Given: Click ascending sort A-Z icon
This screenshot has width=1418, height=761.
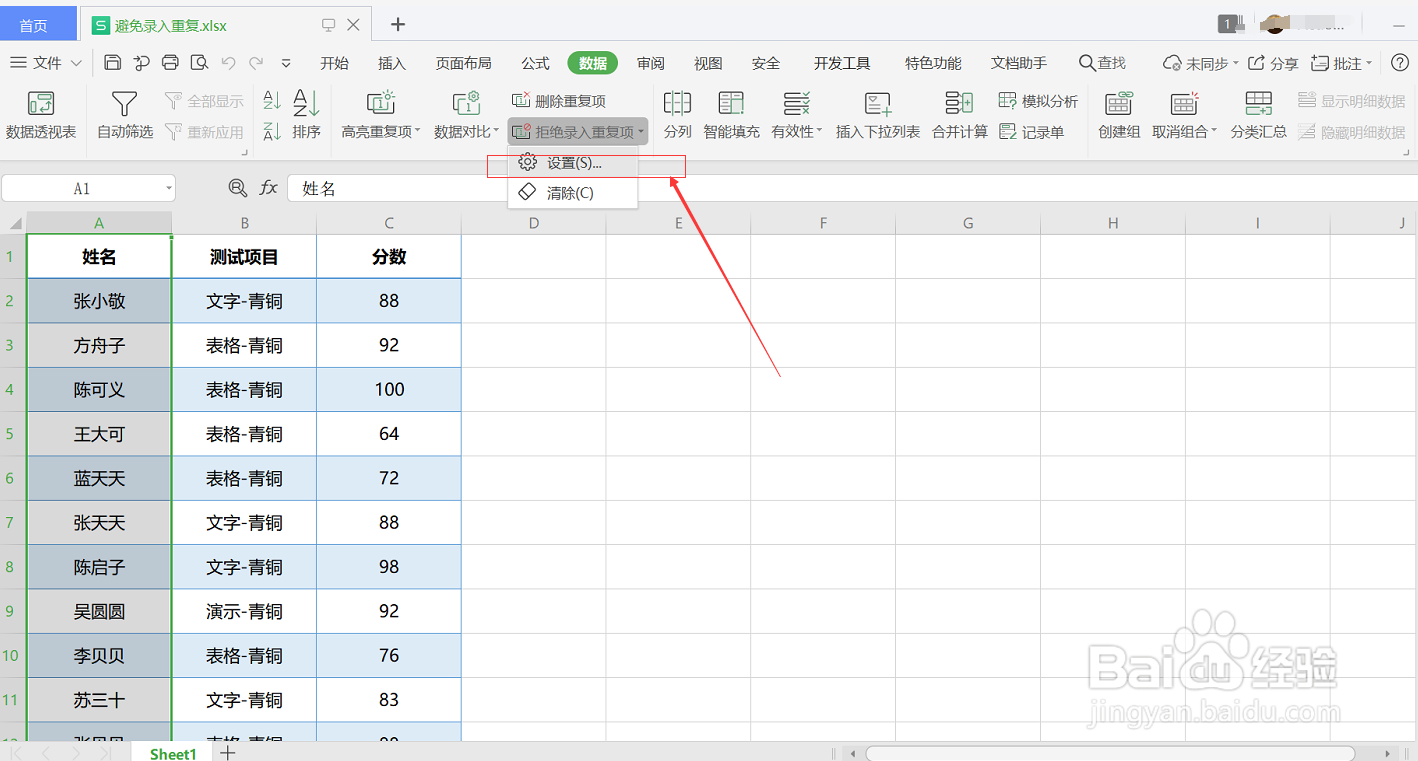Looking at the screenshot, I should point(271,100).
